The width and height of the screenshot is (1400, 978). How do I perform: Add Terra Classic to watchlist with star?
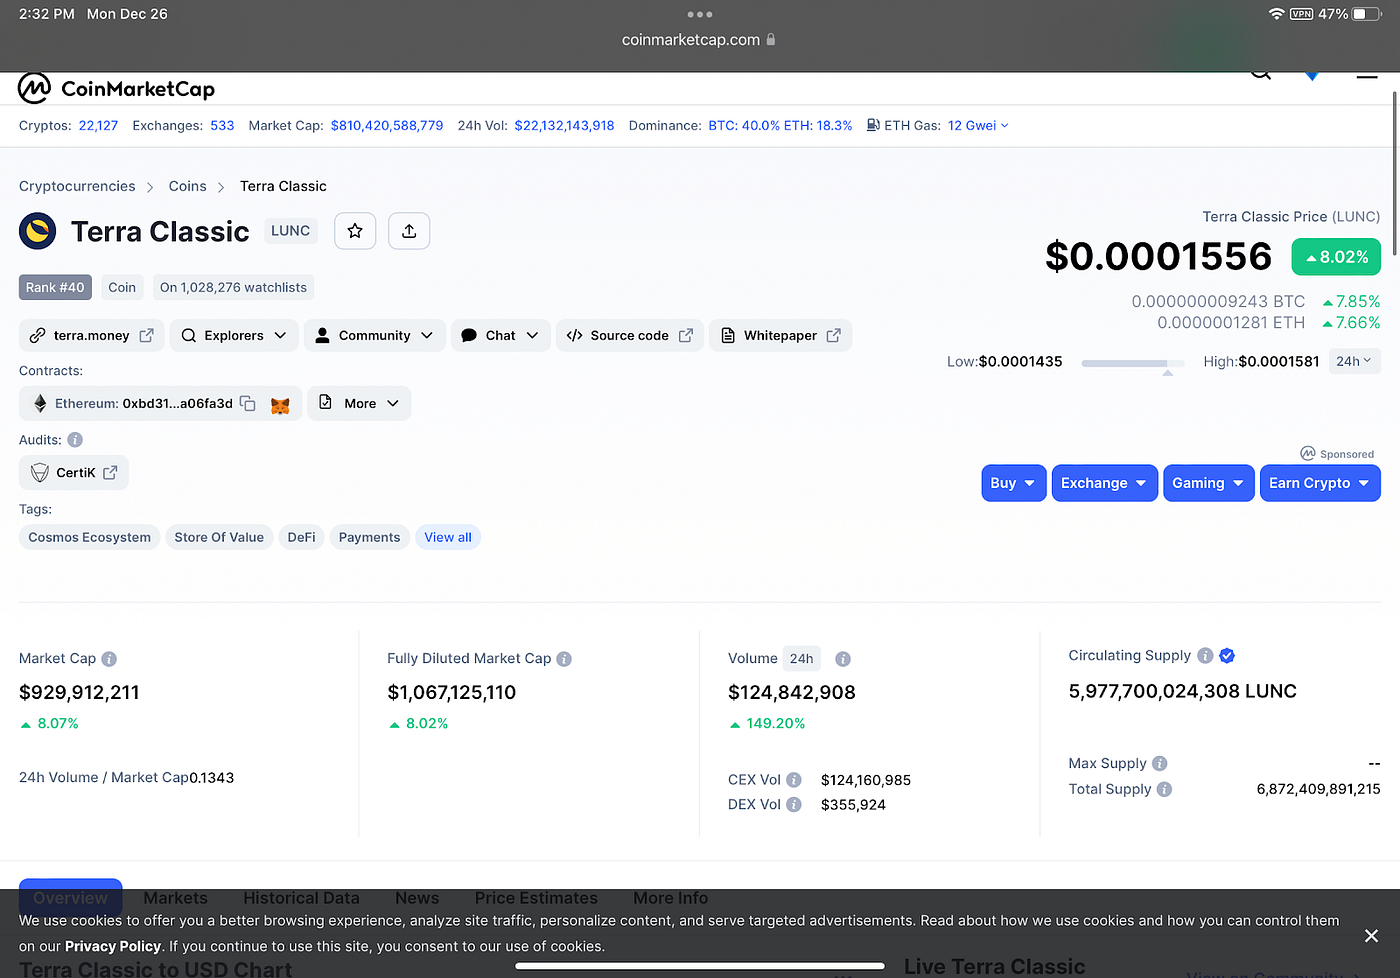(x=355, y=231)
